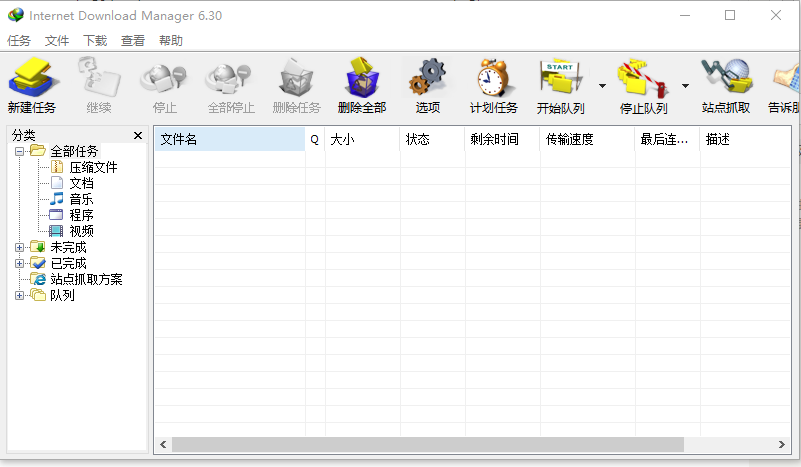Sort by the 大小 column header

click(x=362, y=139)
